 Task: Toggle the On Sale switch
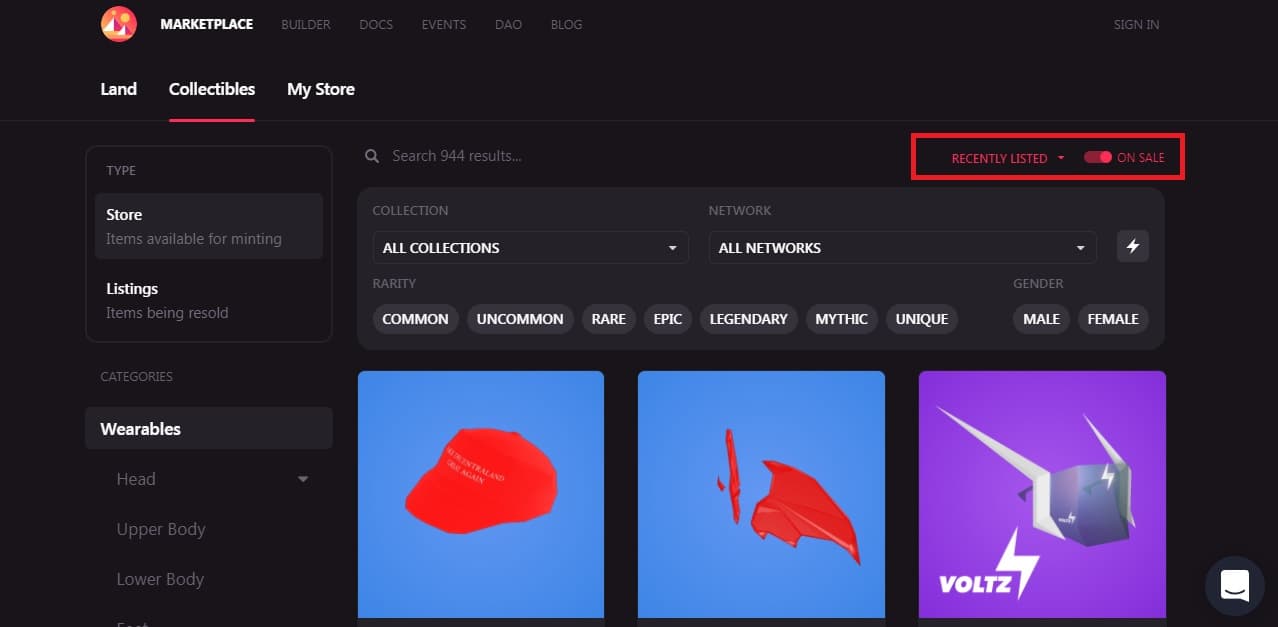(x=1098, y=158)
